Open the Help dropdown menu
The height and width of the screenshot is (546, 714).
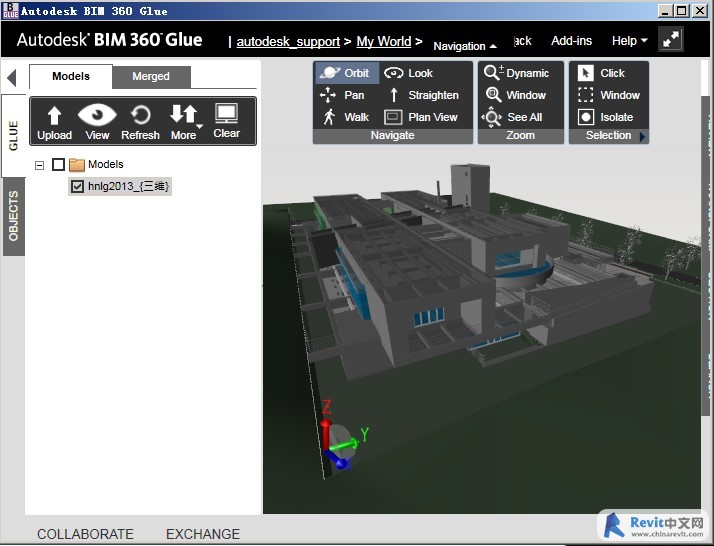(629, 41)
